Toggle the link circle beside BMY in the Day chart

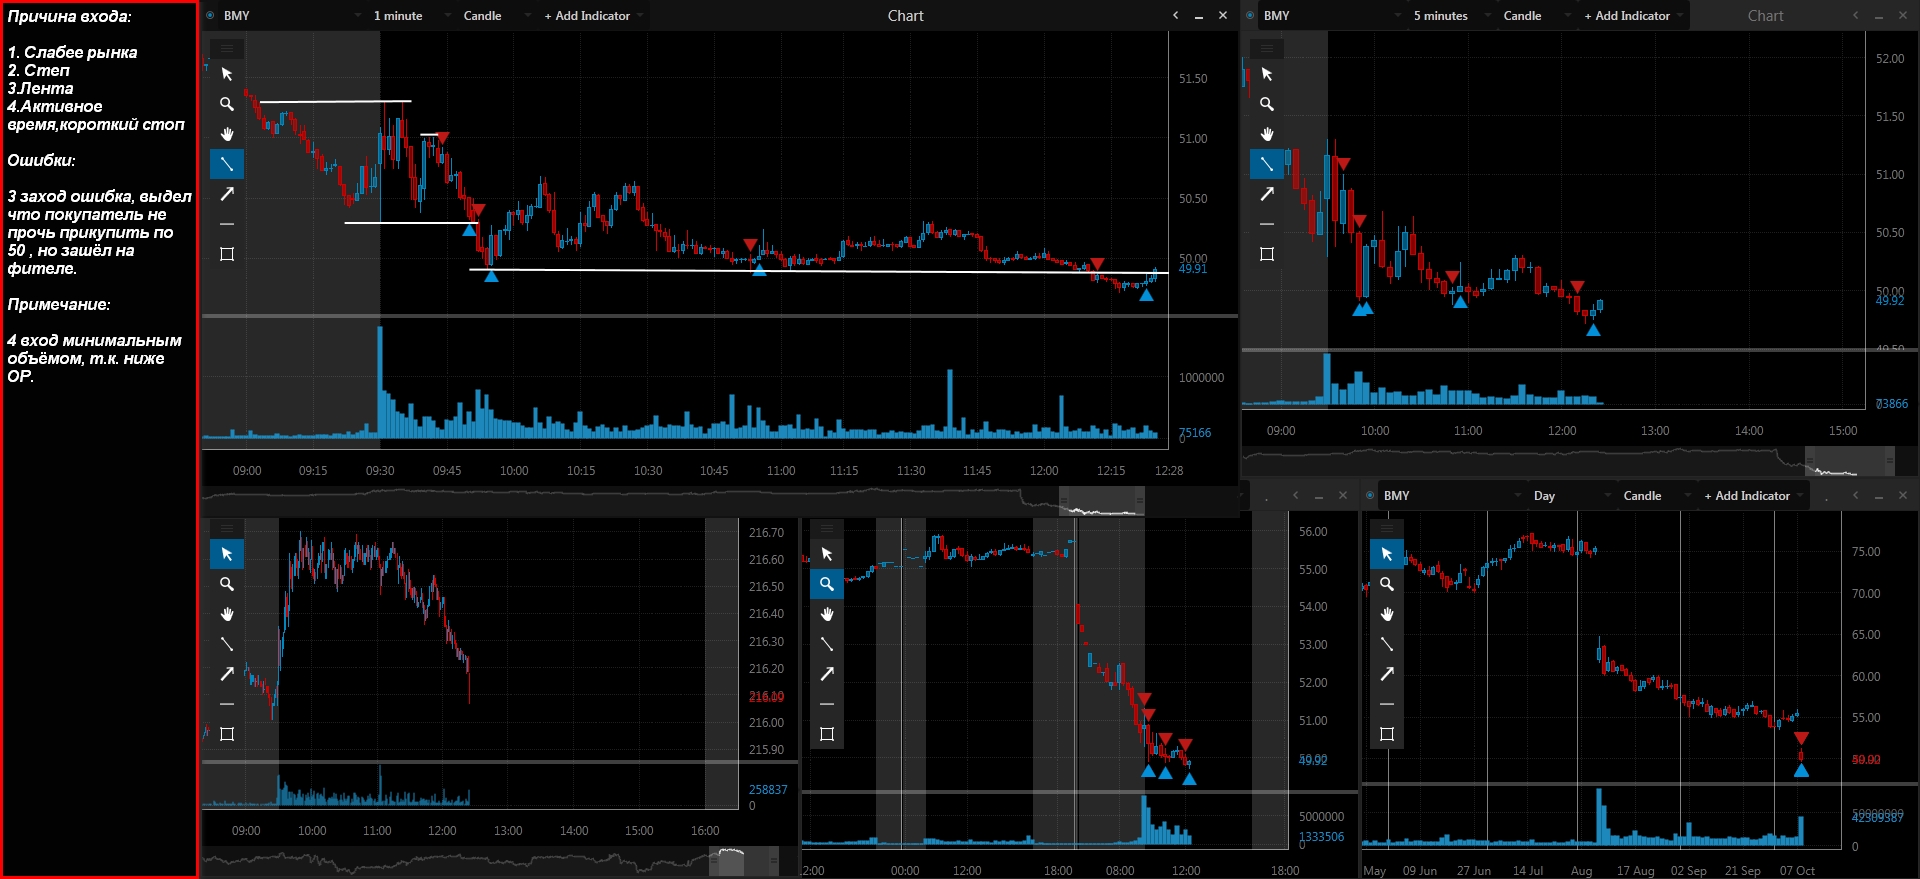coord(1370,496)
